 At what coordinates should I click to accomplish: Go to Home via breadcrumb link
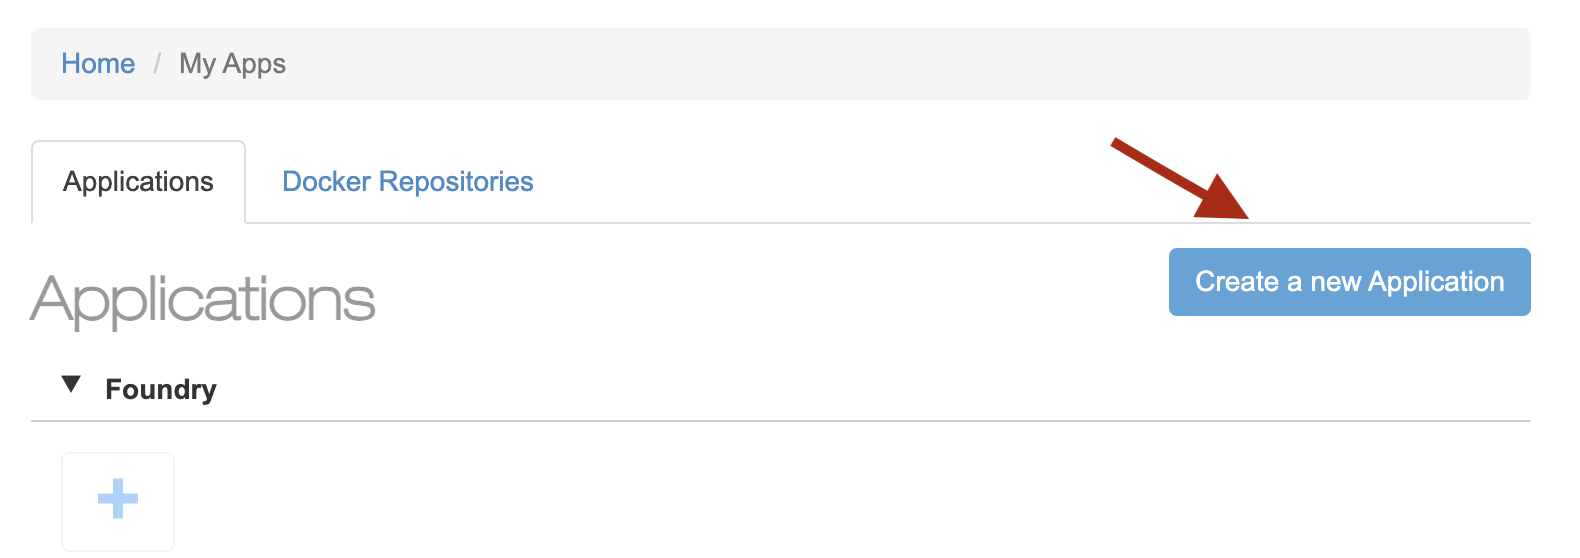pyautogui.click(x=98, y=64)
